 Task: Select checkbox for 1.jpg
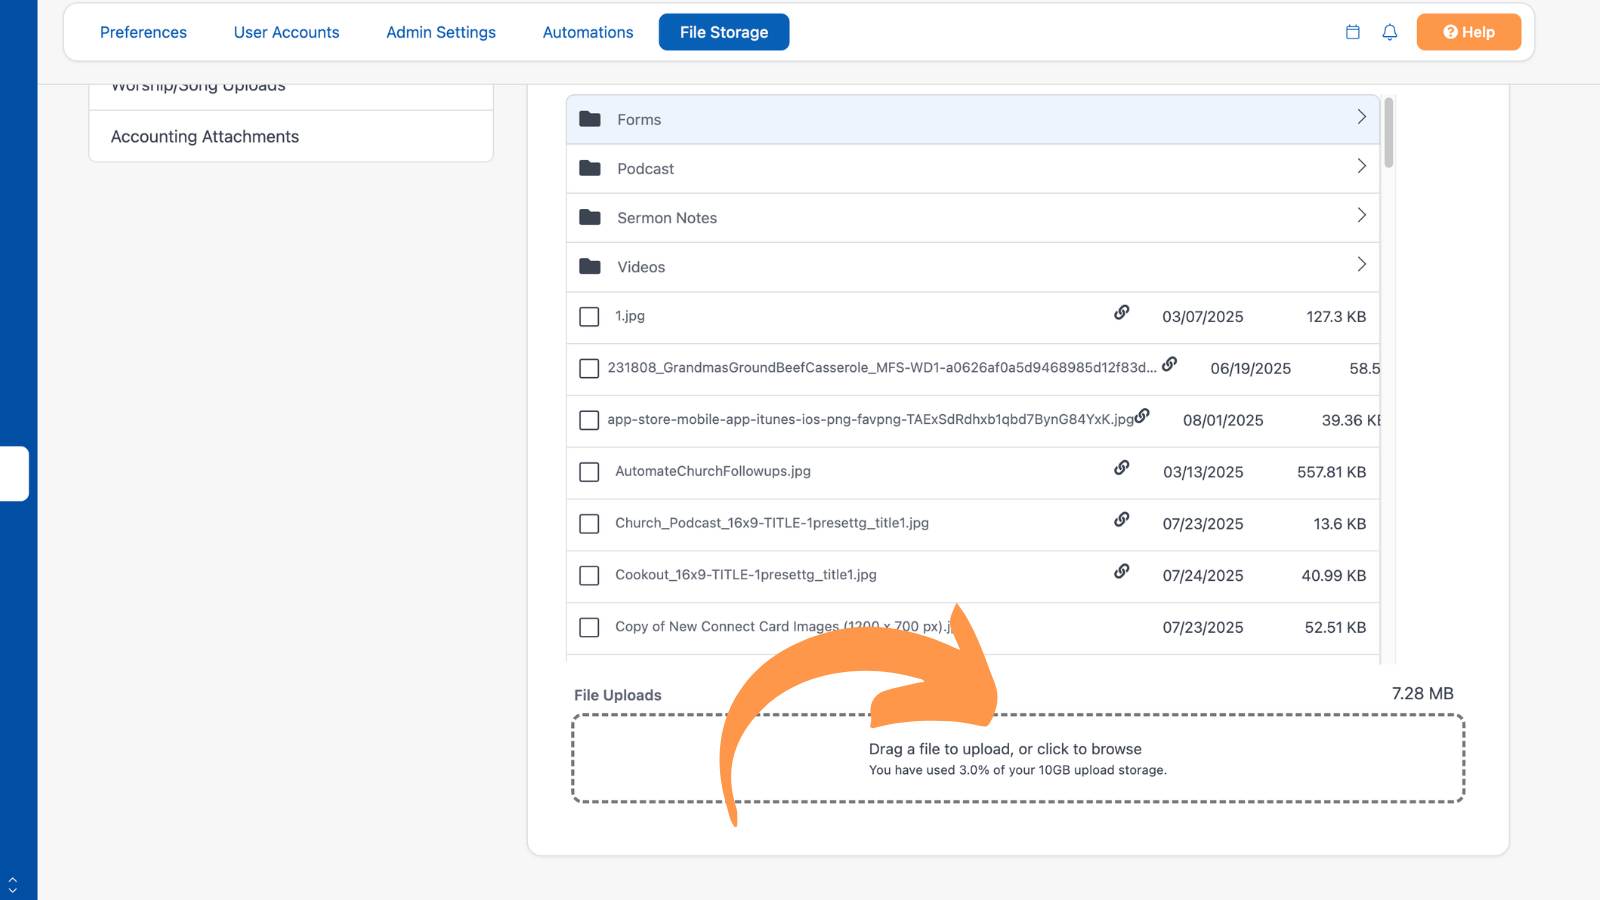(x=589, y=317)
